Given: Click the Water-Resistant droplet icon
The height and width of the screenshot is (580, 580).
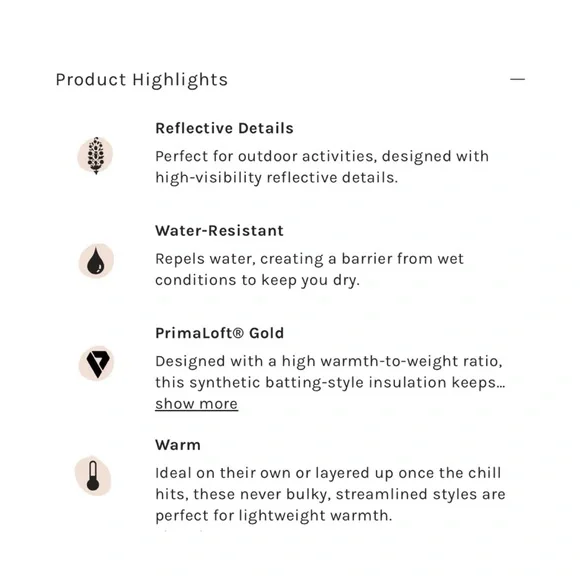Looking at the screenshot, I should (96, 261).
